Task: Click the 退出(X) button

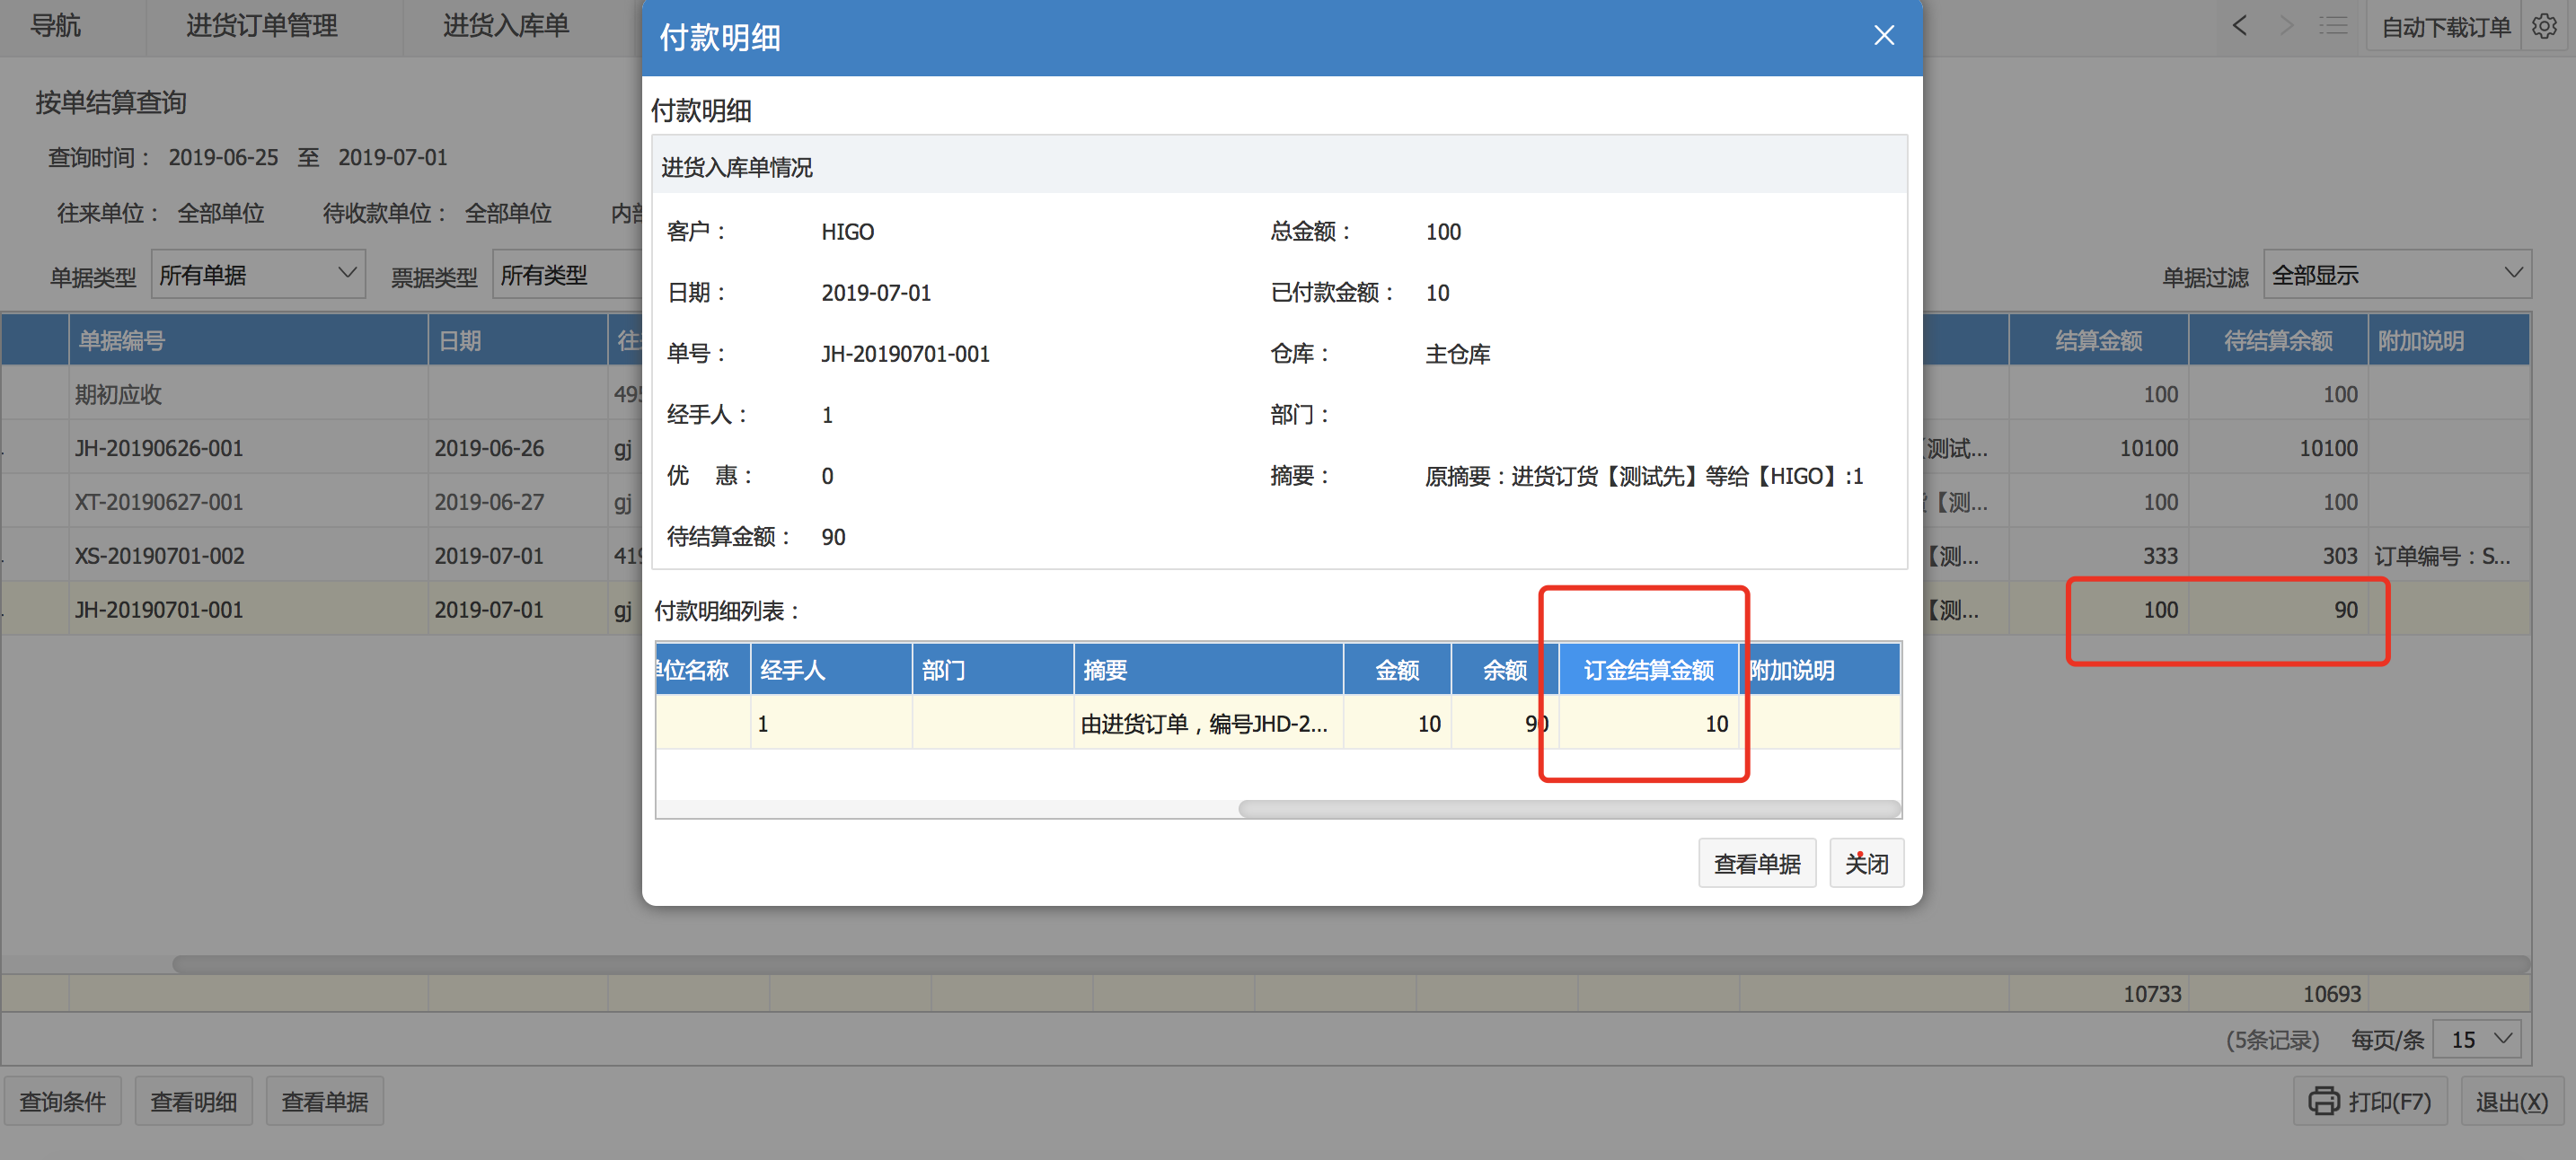Action: [x=2511, y=1101]
